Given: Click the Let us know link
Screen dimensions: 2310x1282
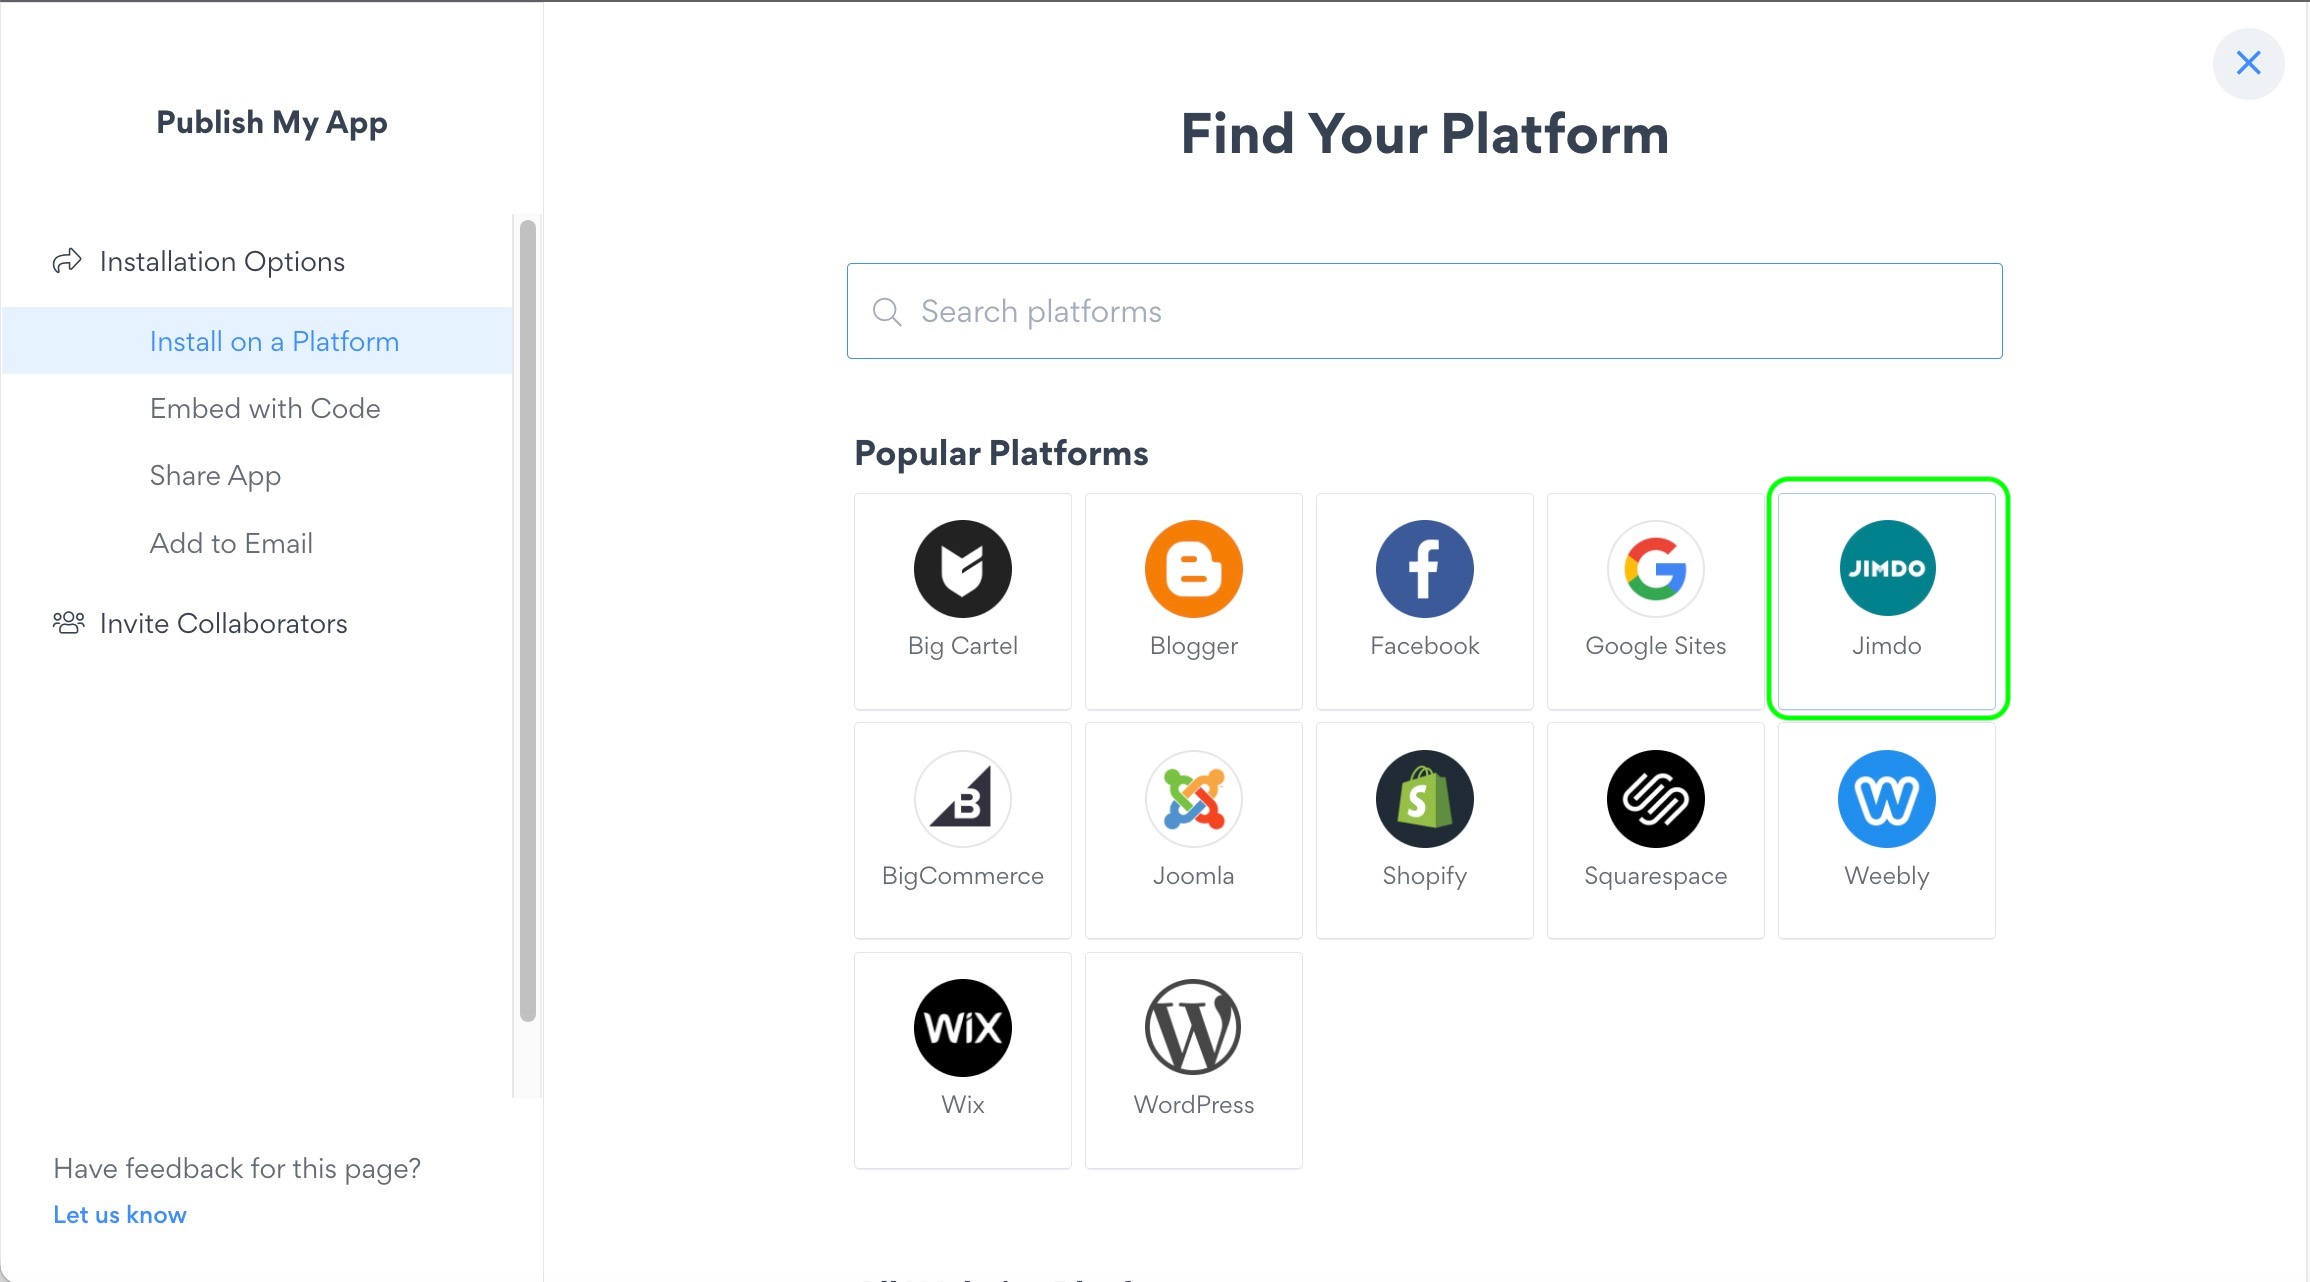Looking at the screenshot, I should pyautogui.click(x=120, y=1214).
